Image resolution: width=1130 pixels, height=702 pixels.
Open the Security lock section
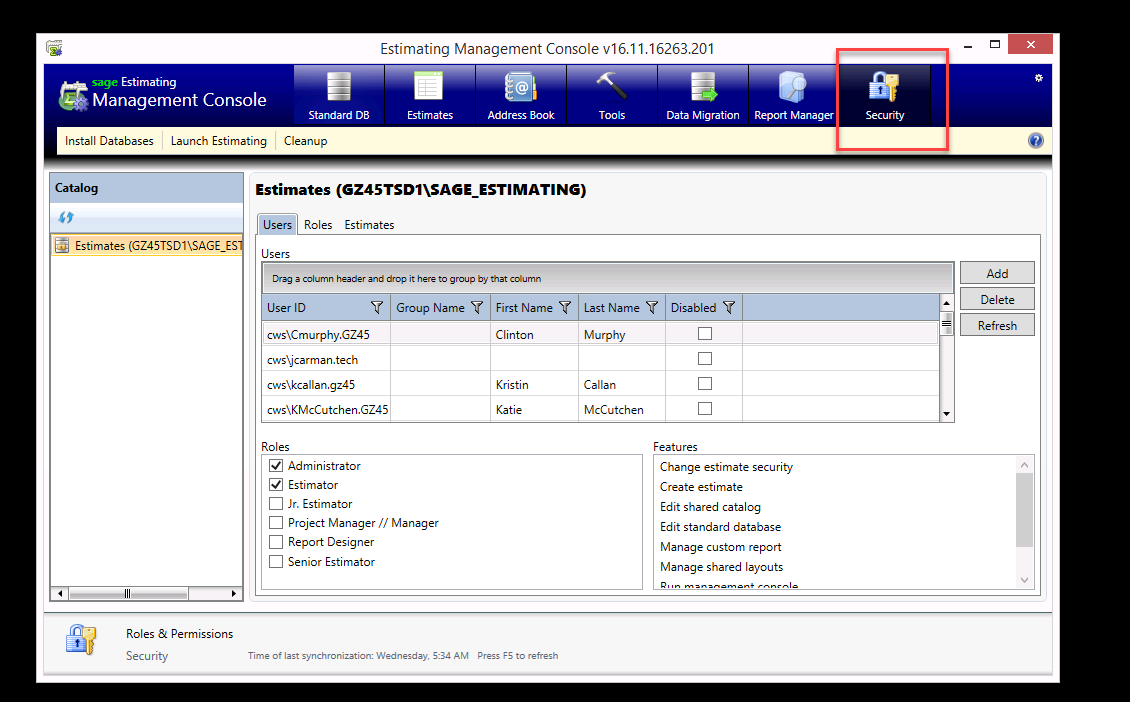coord(884,95)
